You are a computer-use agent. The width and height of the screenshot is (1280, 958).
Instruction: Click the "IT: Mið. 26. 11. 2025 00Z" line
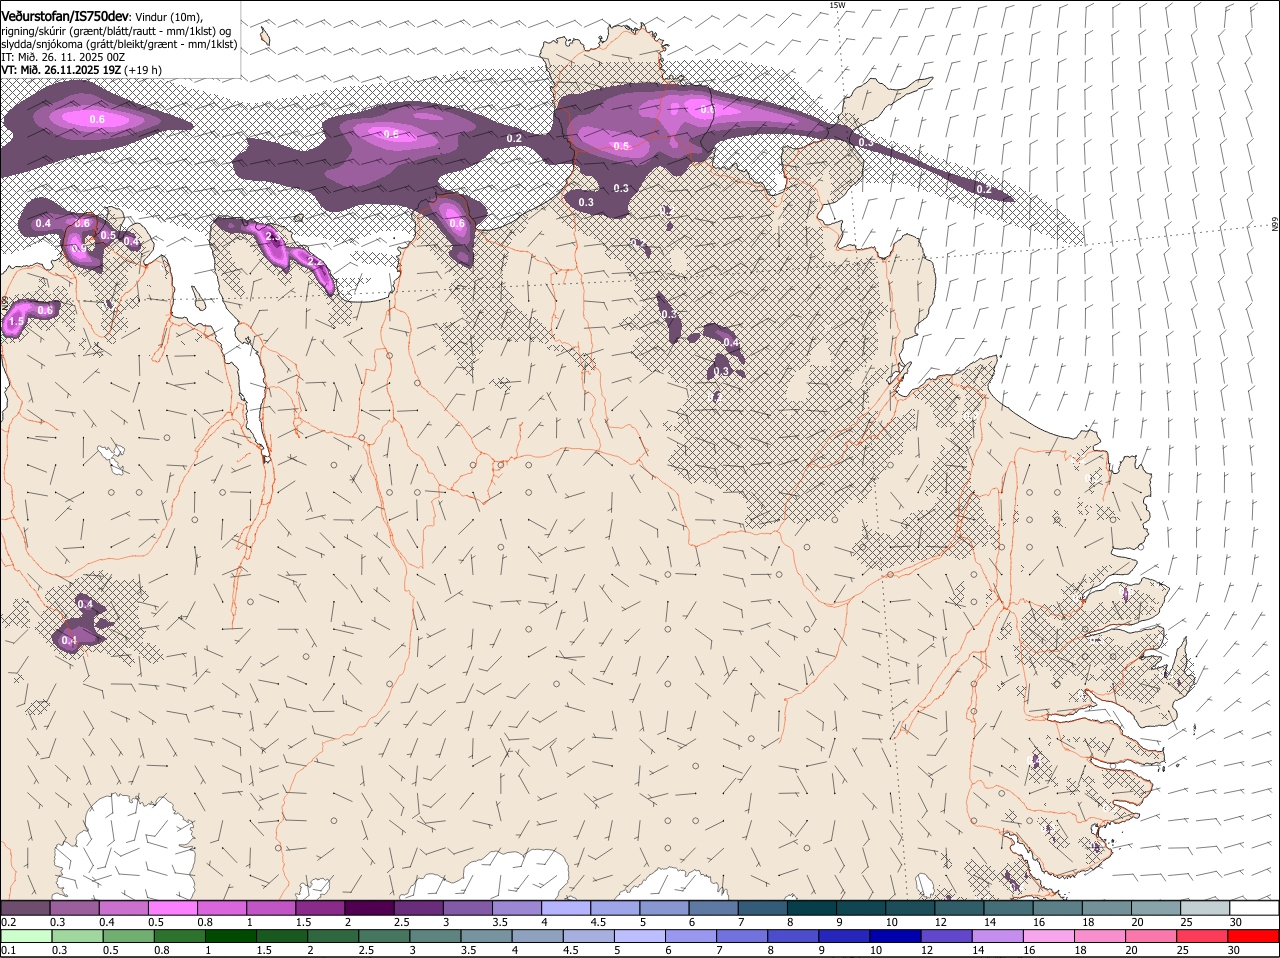63,57
